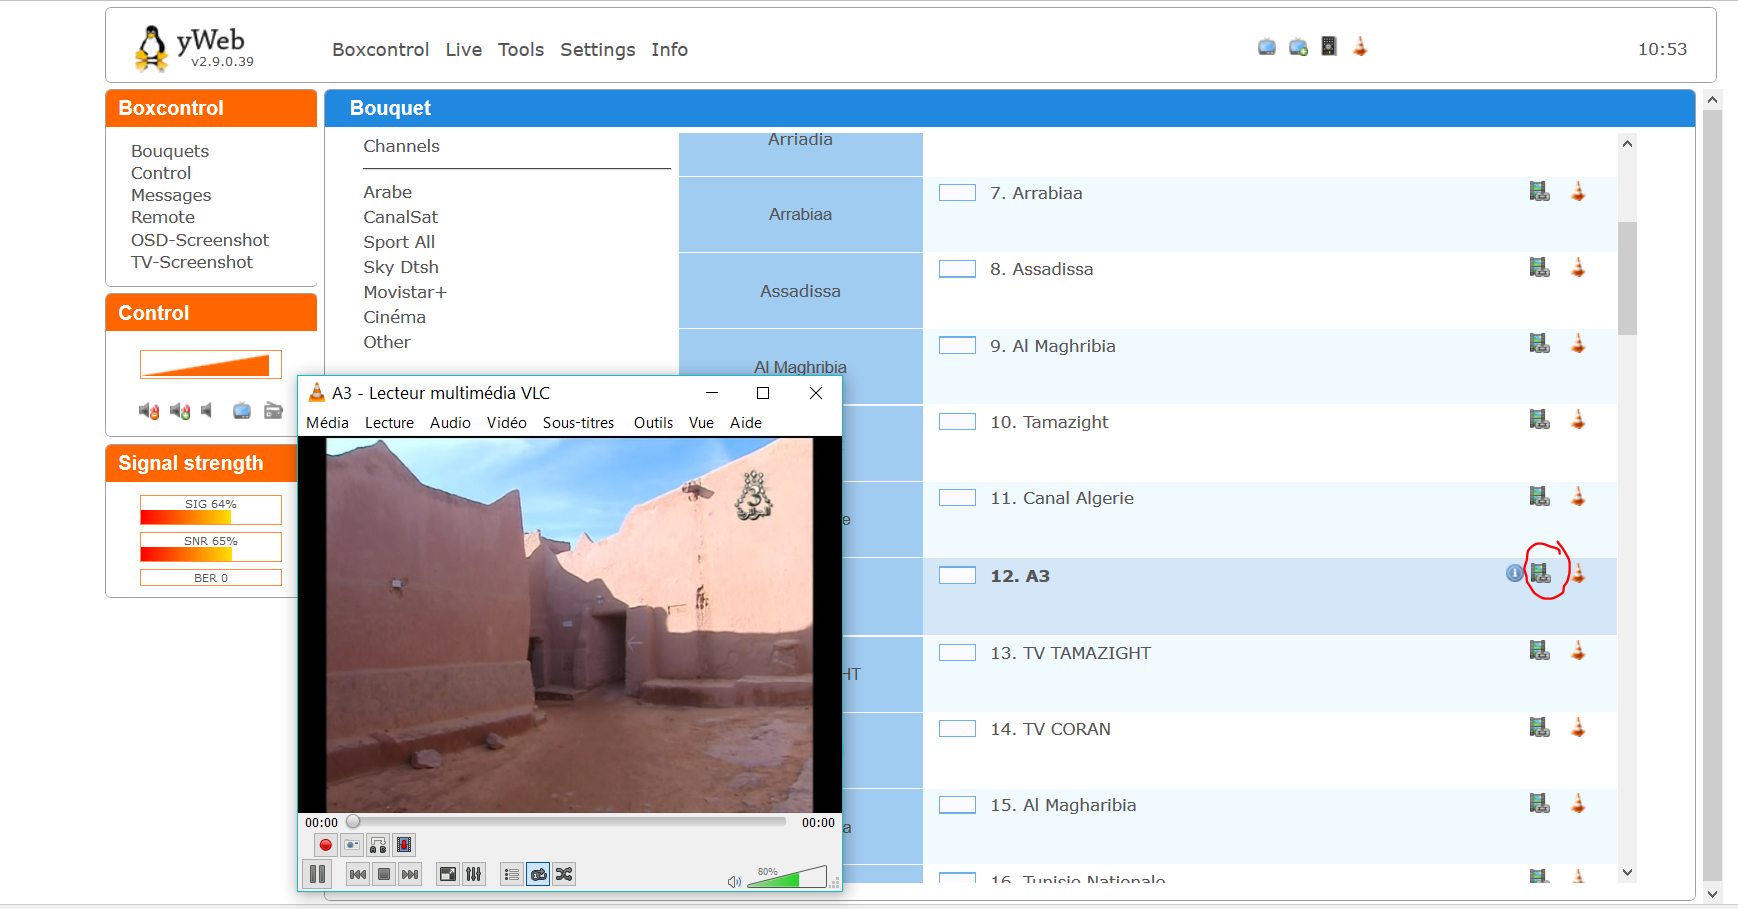
Task: Switch to radio mode in Control panel
Action: 273,411
